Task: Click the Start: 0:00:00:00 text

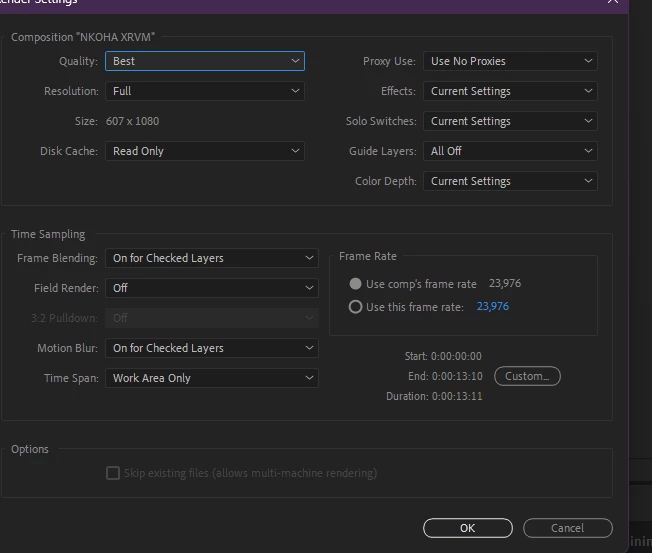Action: (443, 356)
